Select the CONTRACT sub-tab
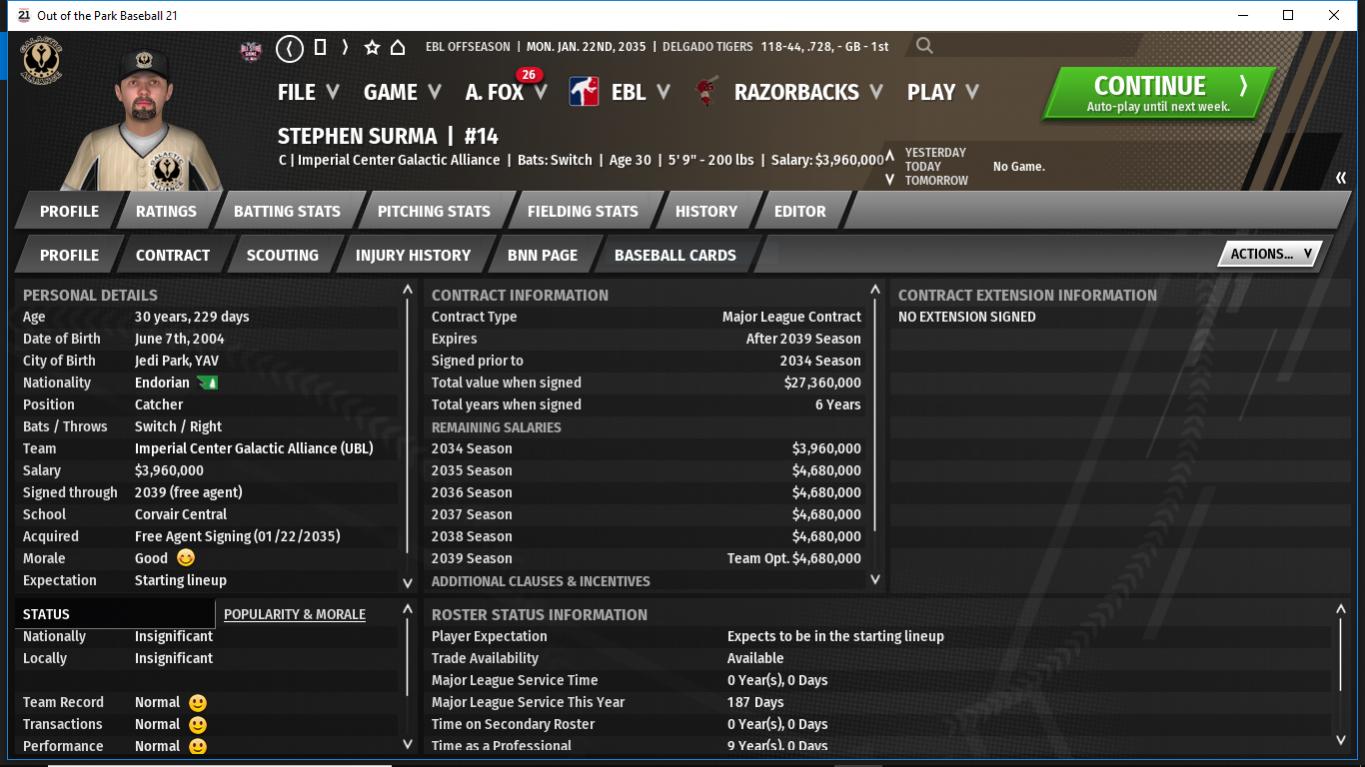1365x767 pixels. tap(173, 255)
